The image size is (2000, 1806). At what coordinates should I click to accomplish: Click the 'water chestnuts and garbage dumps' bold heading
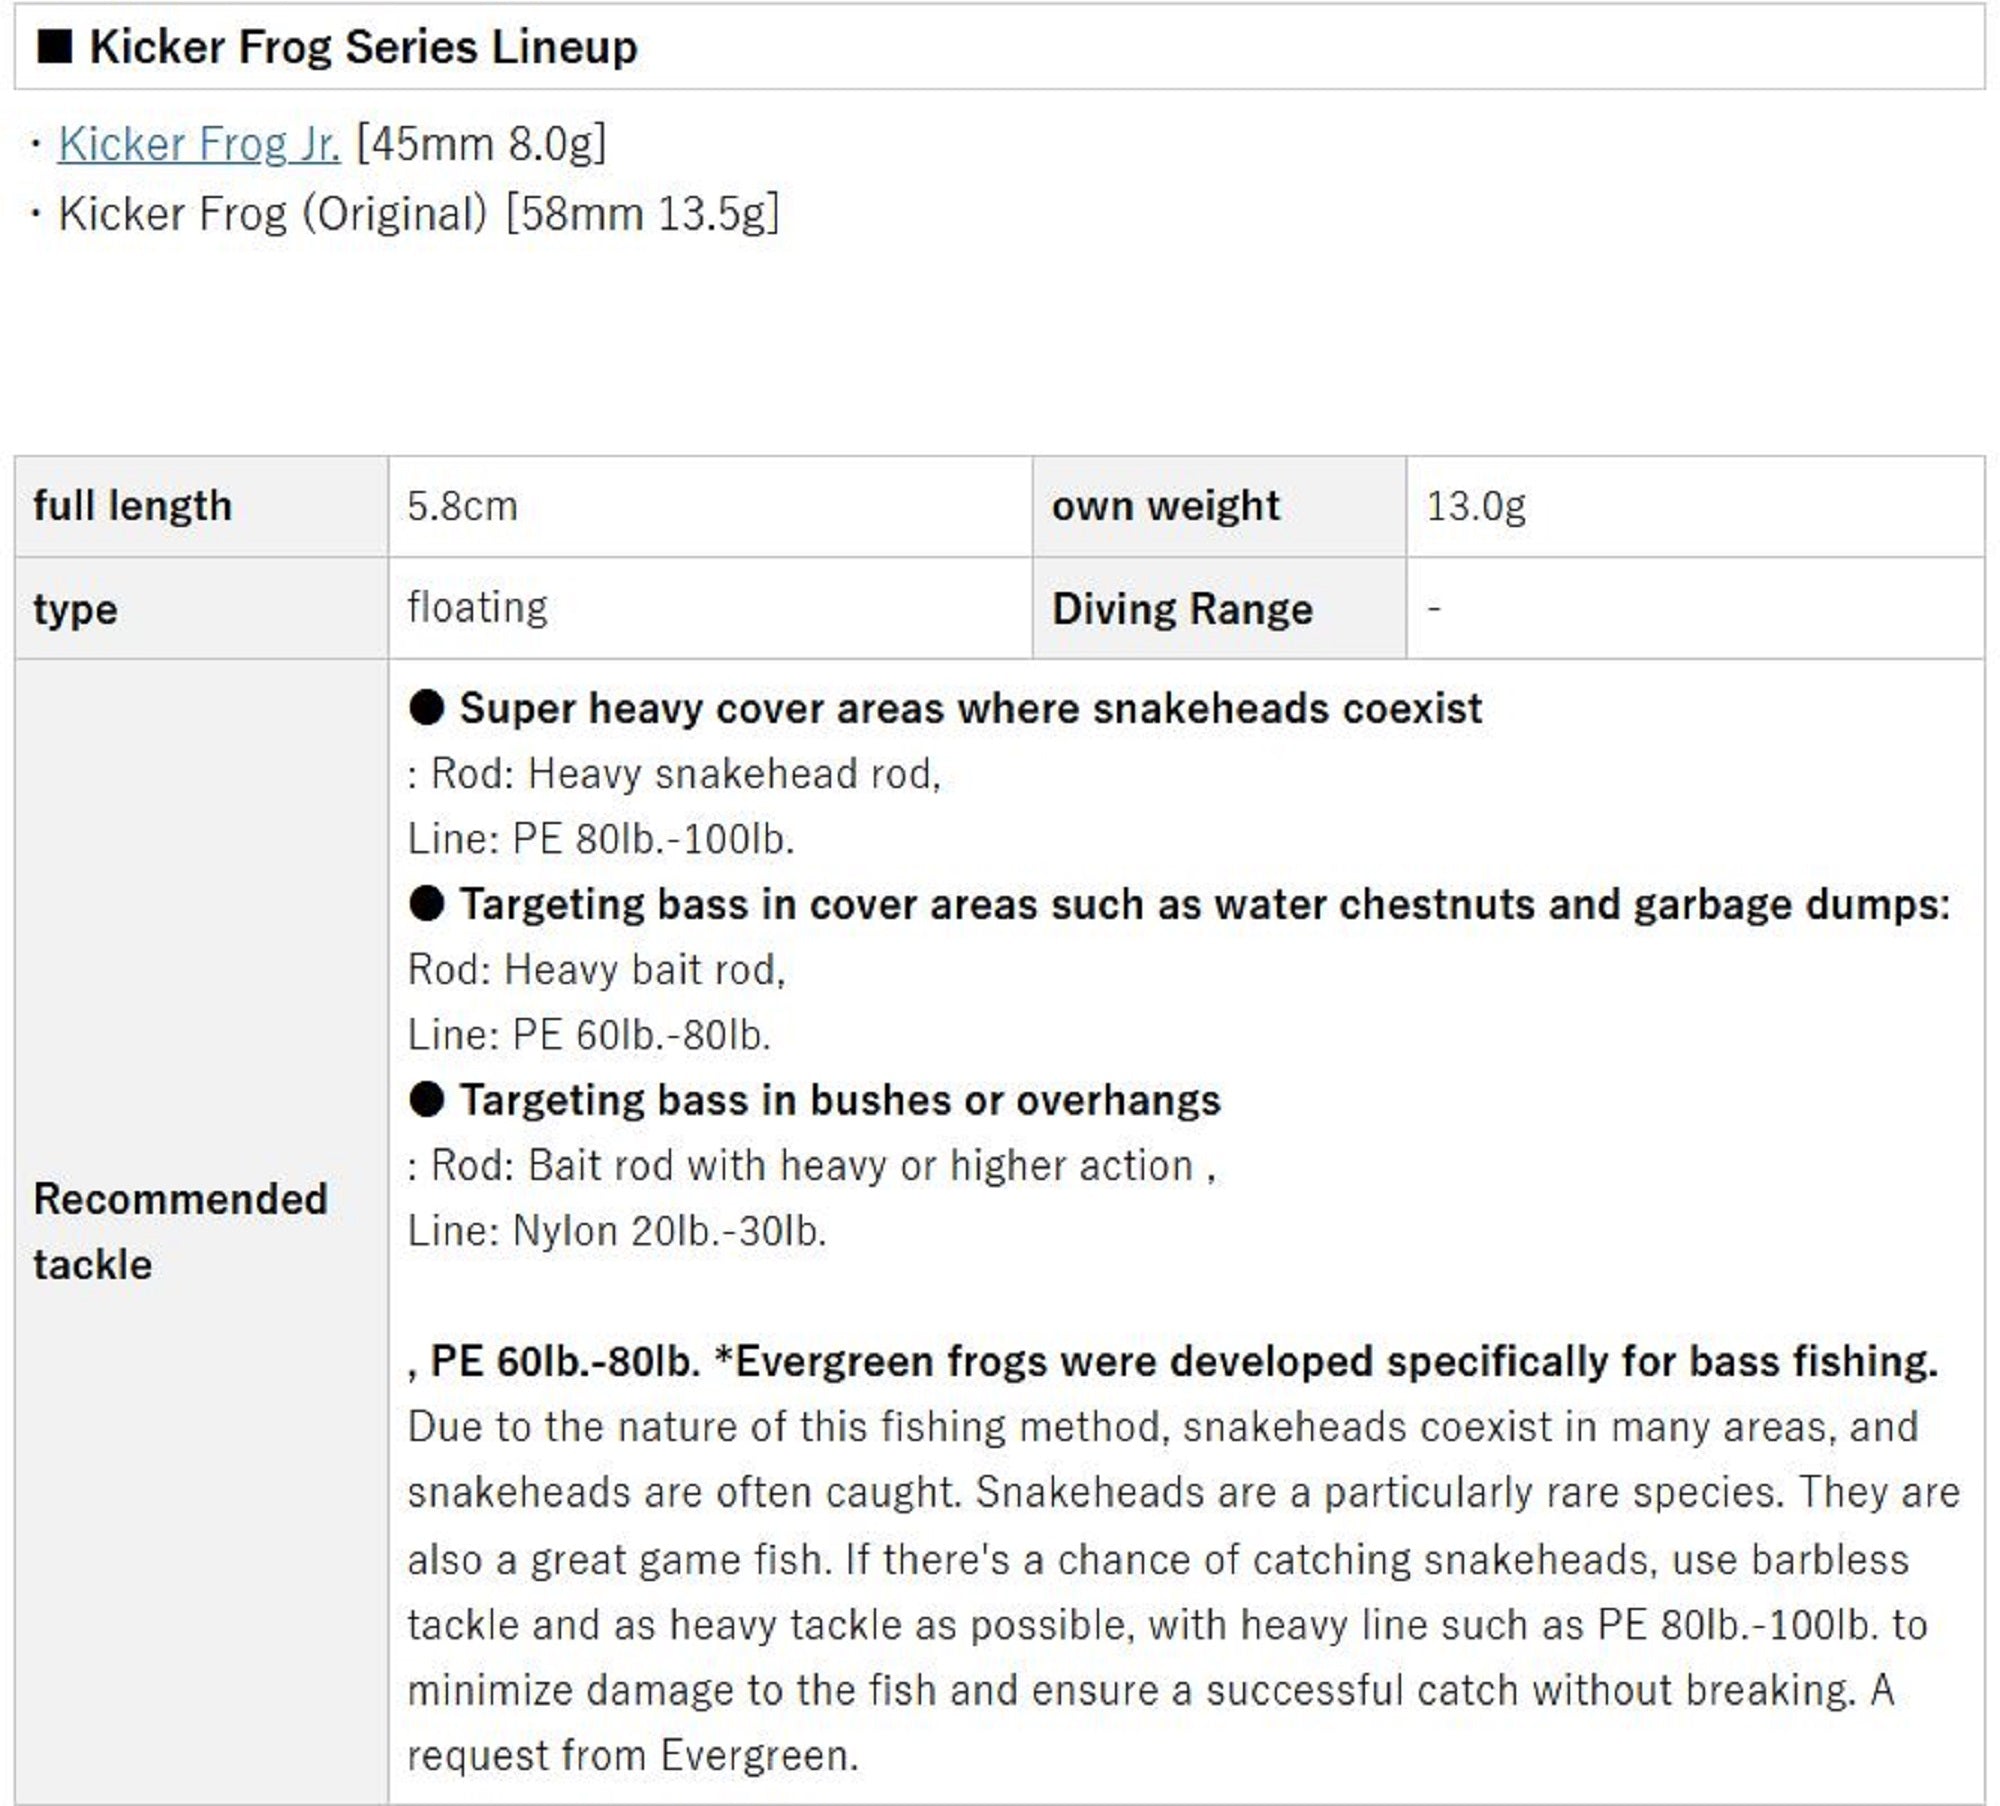click(1179, 904)
